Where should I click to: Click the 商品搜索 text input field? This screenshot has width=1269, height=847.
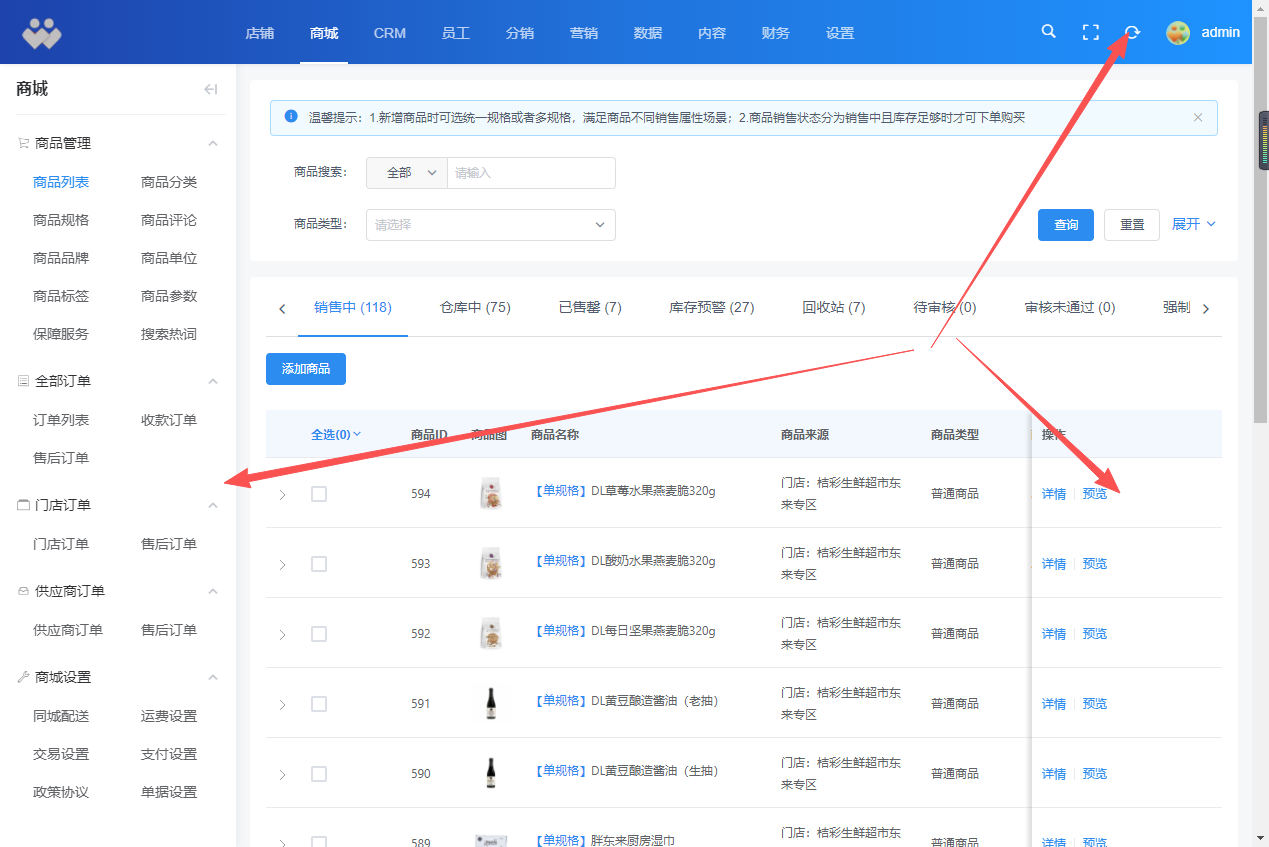pyautogui.click(x=530, y=173)
